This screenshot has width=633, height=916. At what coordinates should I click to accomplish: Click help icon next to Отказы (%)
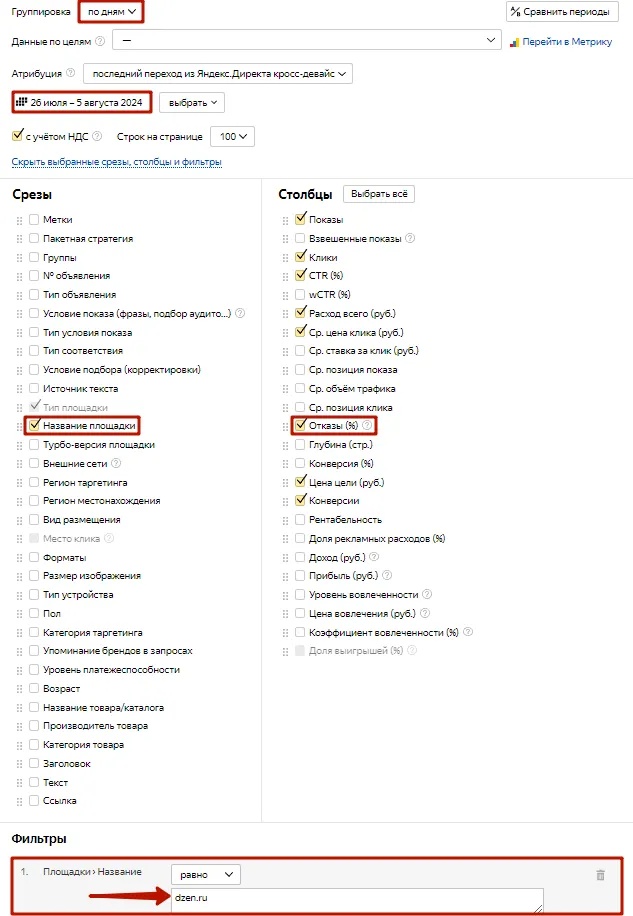[x=367, y=426]
